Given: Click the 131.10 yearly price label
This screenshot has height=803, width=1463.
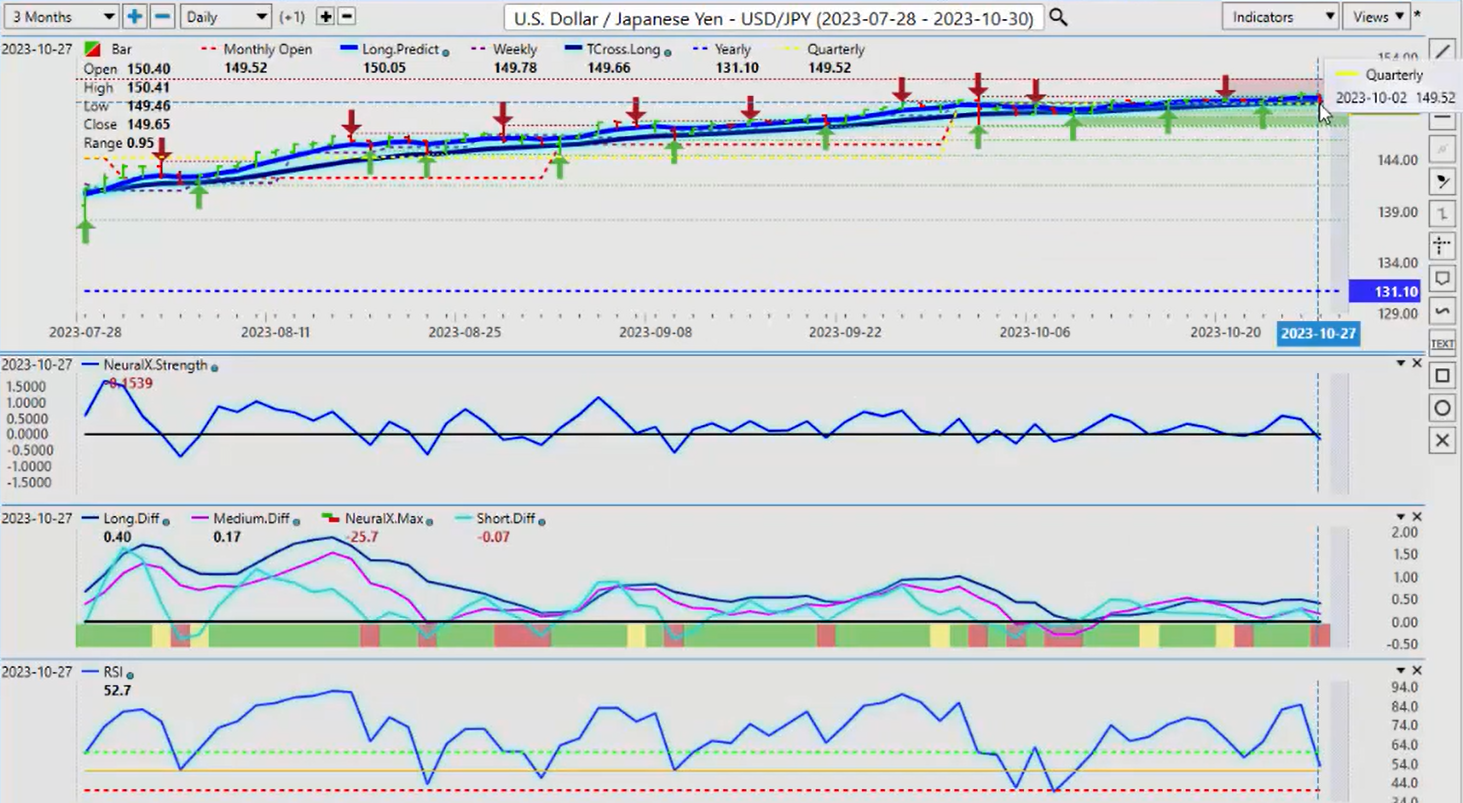Looking at the screenshot, I should pyautogui.click(x=1384, y=291).
